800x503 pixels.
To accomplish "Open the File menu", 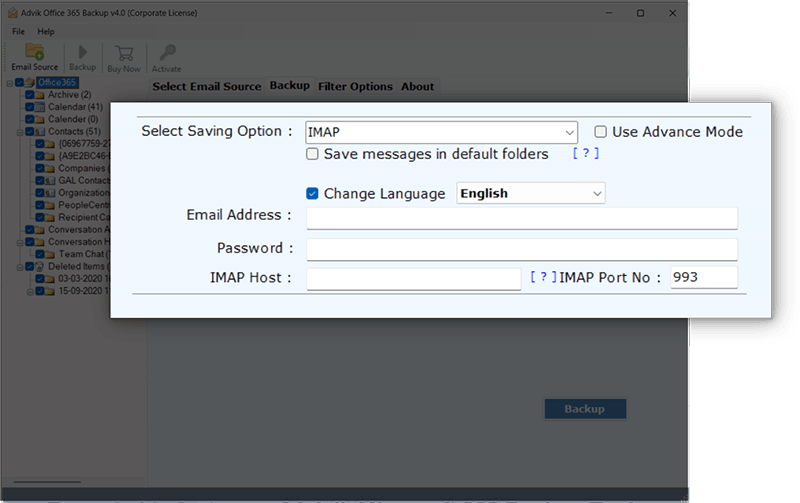I will click(x=18, y=31).
